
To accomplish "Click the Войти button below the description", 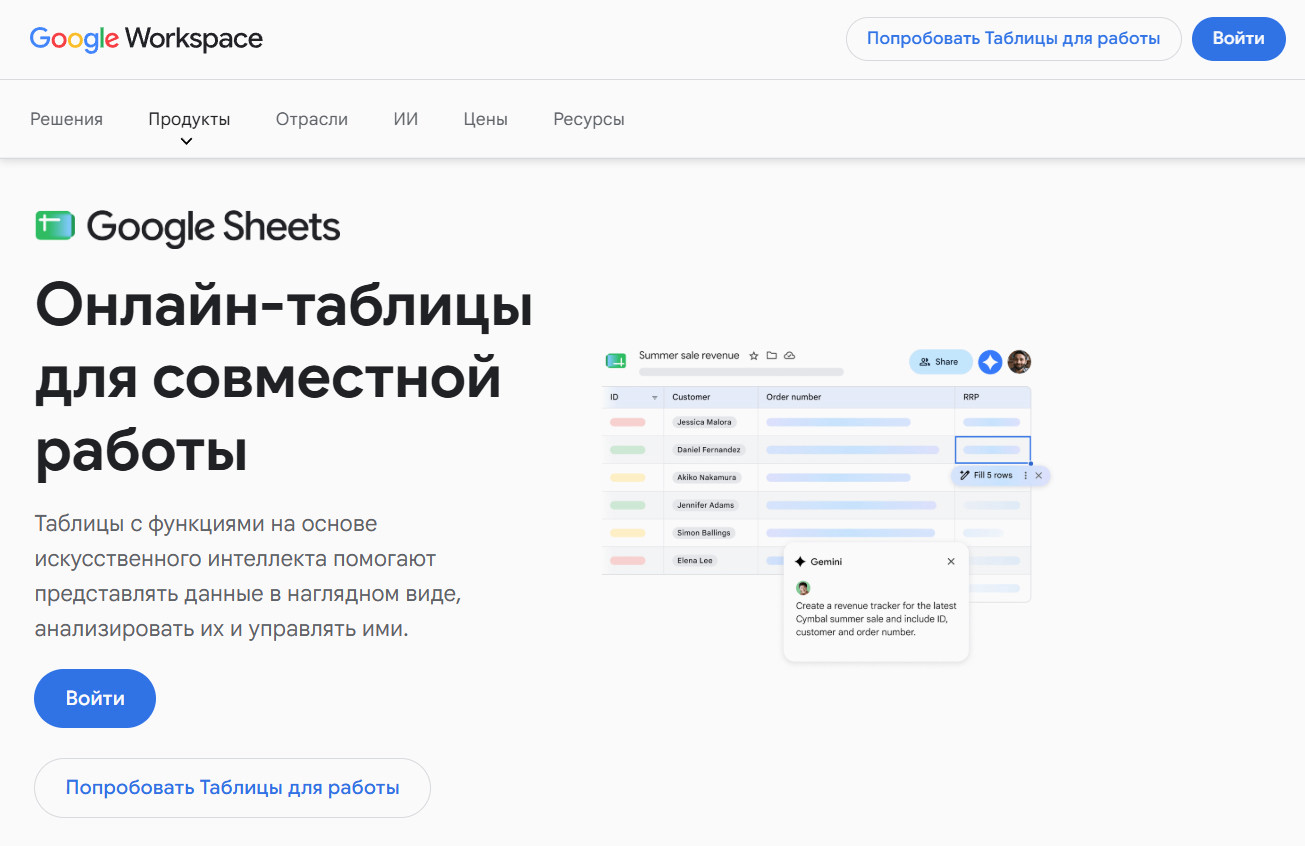I will [95, 698].
